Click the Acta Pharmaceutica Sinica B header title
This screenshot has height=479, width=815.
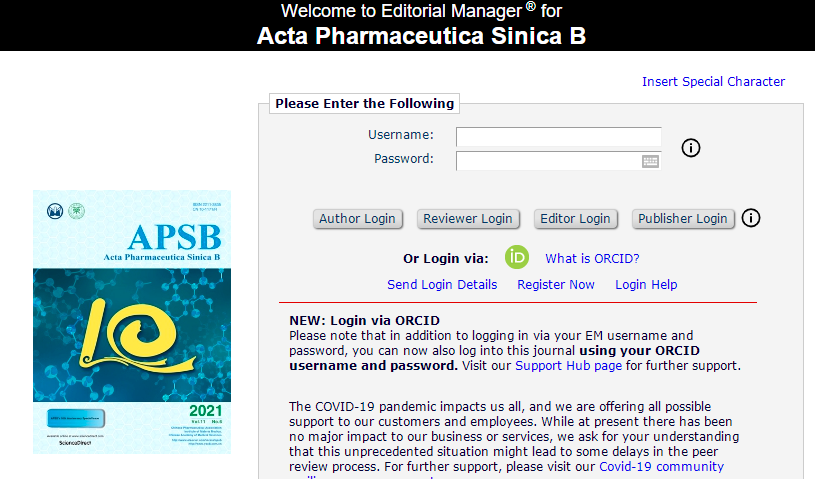click(421, 37)
